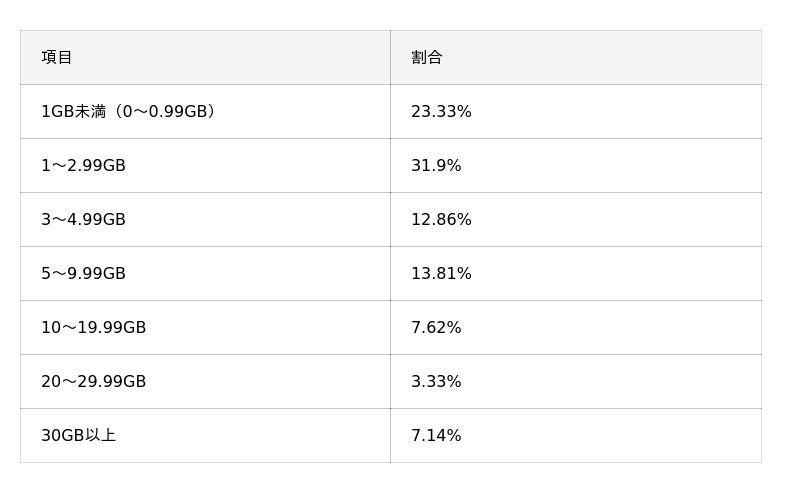Screen dimensions: 800x493
Task: Select the 30GB以上 row label
Action: click(78, 436)
